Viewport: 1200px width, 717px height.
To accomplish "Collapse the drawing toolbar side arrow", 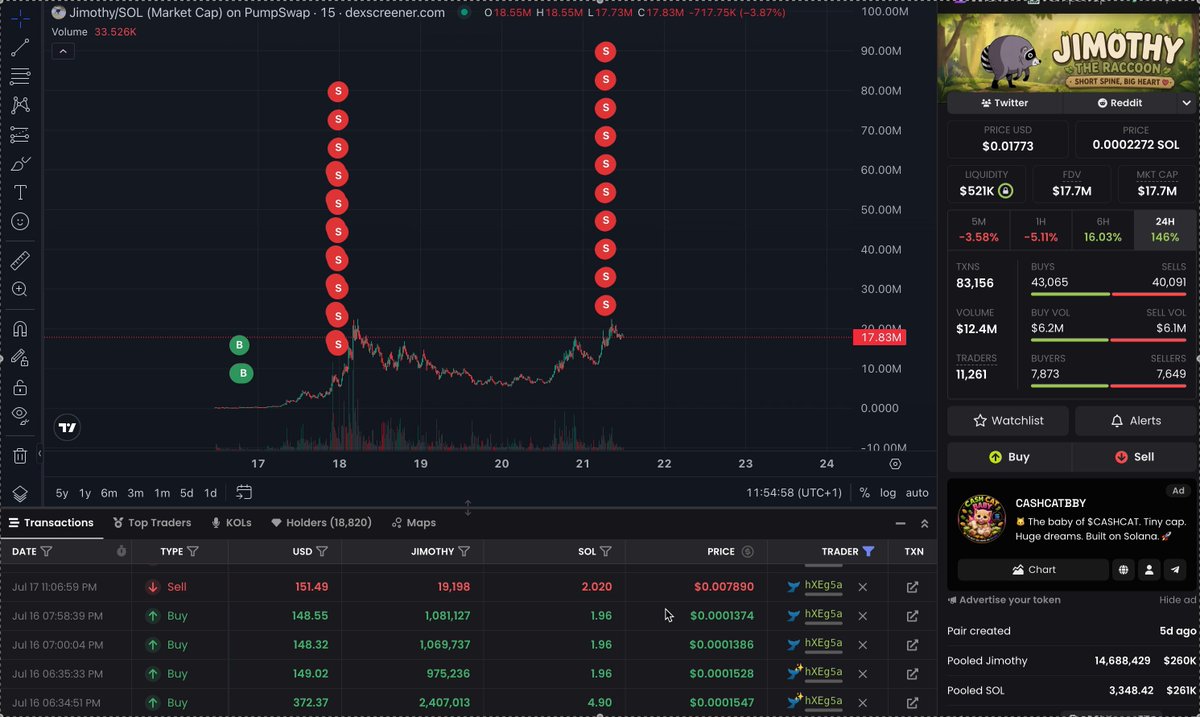I will [40, 454].
